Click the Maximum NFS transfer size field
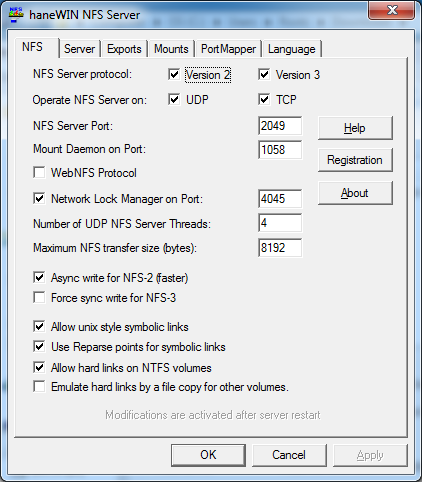Screen dimensions: 422x482 click(280, 248)
